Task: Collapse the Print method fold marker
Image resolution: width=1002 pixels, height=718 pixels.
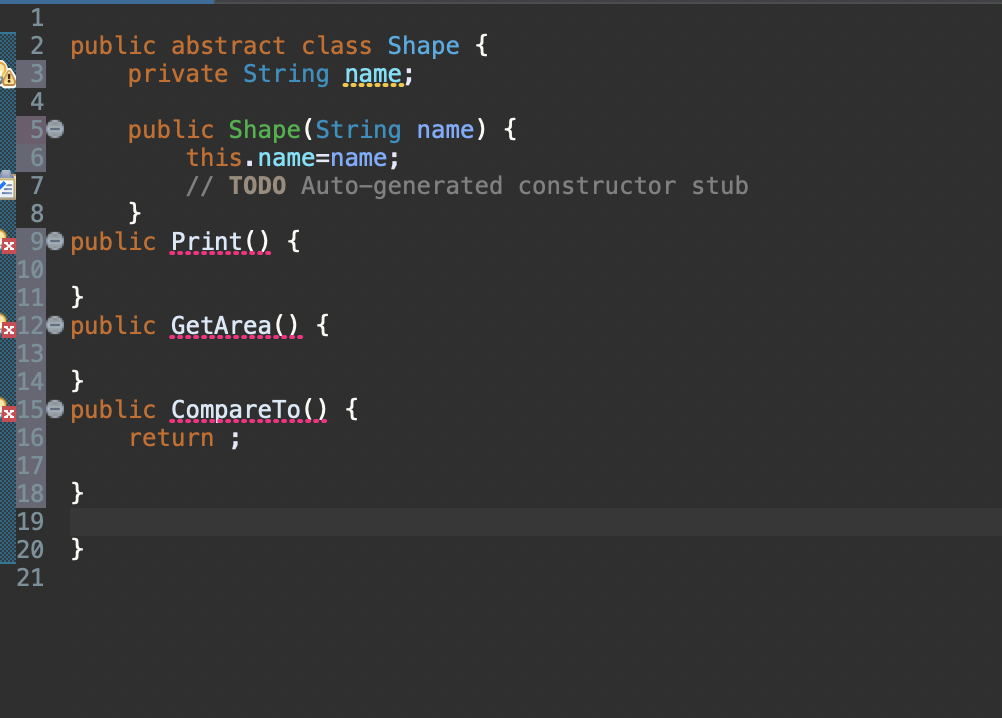Action: (55, 240)
